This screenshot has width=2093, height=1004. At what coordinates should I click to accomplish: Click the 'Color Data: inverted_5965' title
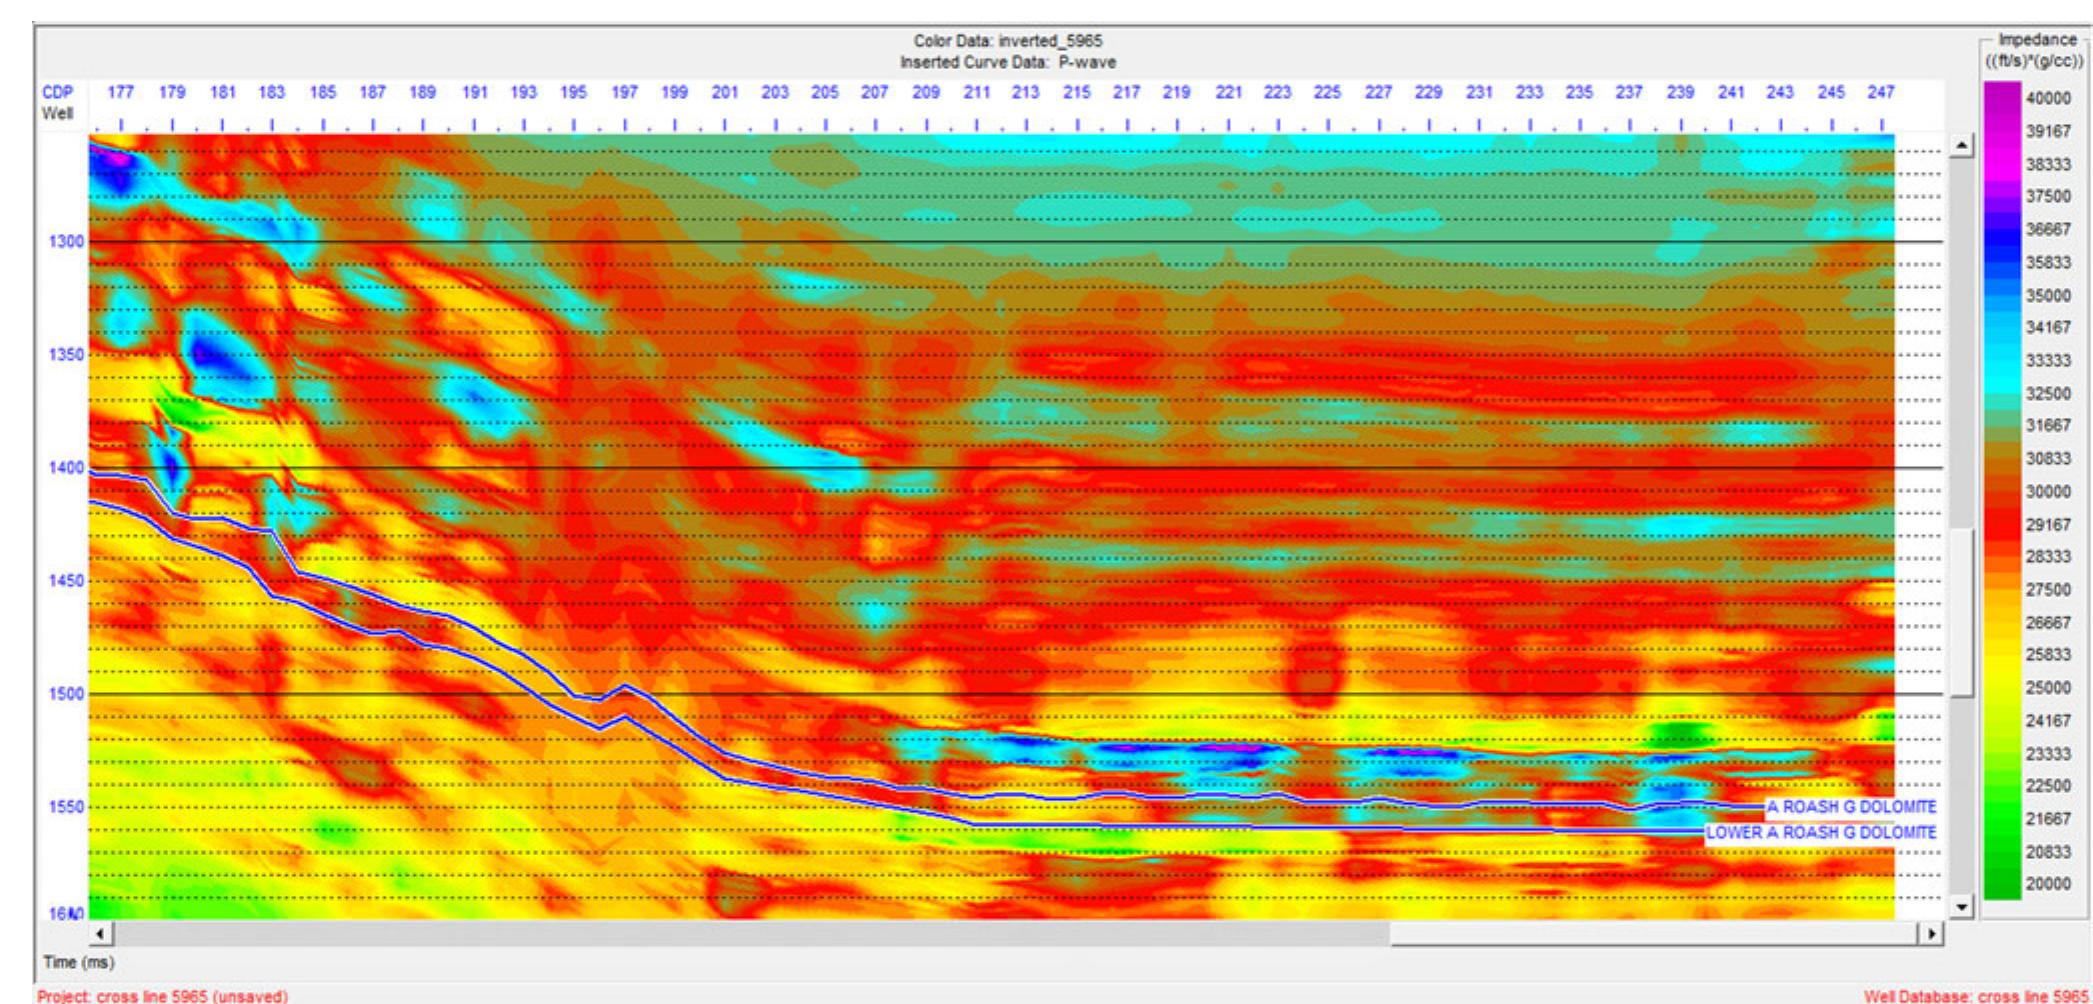[x=1007, y=41]
